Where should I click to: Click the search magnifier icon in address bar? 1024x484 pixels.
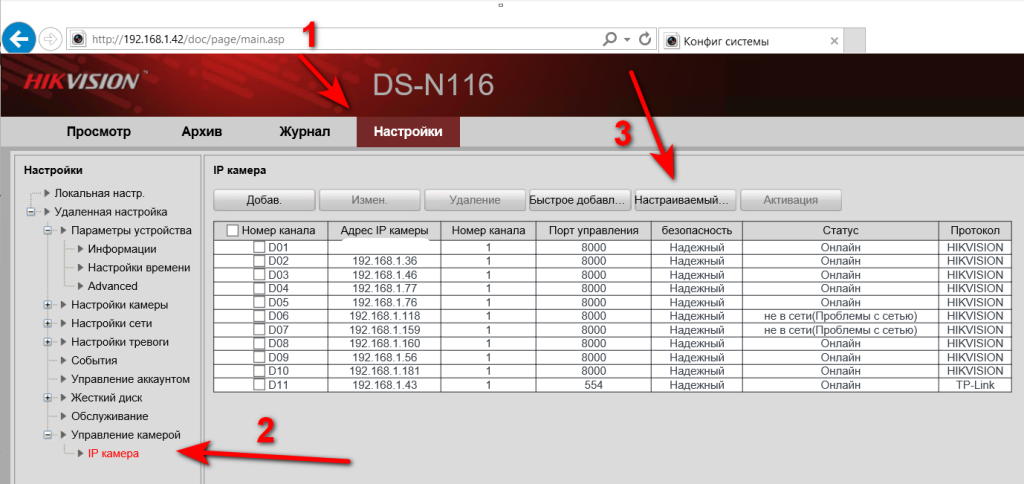pyautogui.click(x=610, y=39)
